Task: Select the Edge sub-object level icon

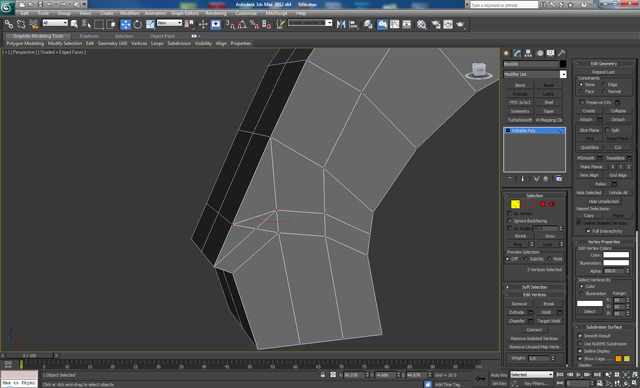Action: point(525,204)
